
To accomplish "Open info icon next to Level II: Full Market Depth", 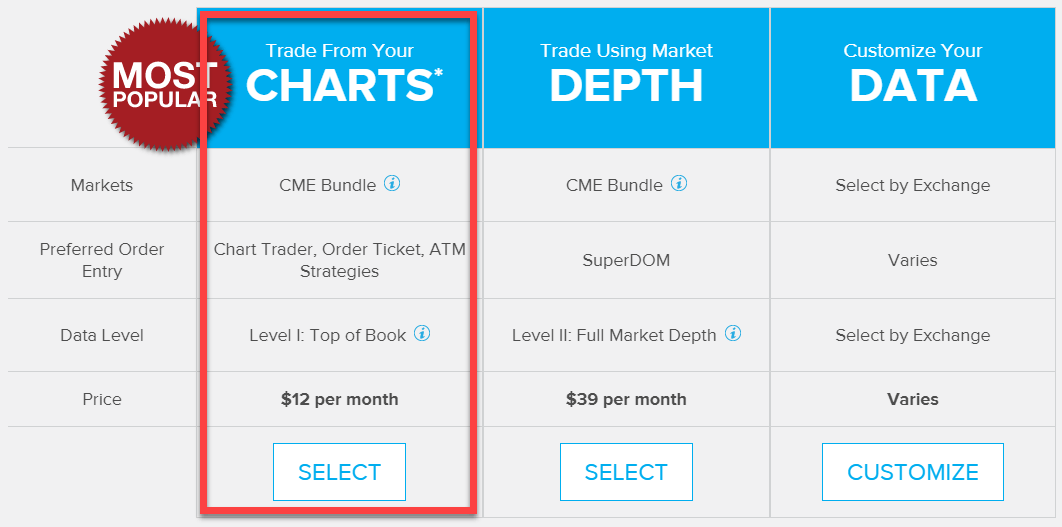I will 733,333.
